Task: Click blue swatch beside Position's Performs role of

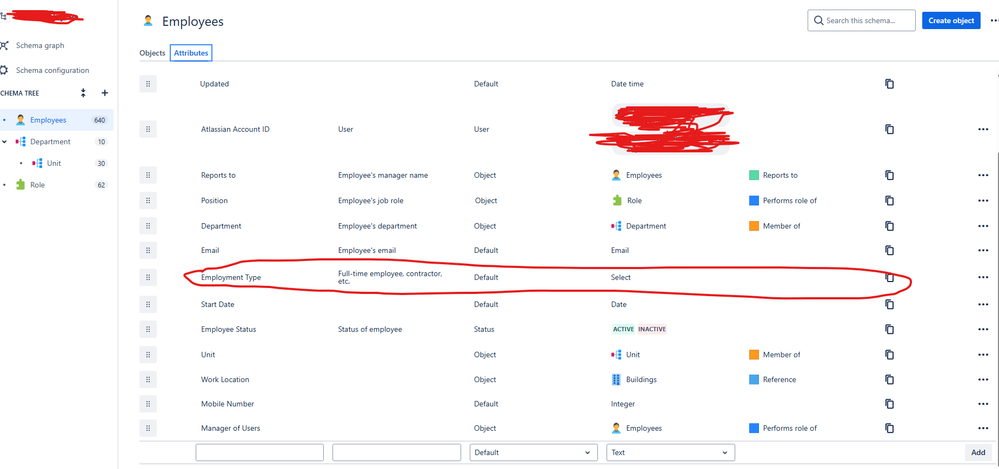Action: pyautogui.click(x=754, y=201)
